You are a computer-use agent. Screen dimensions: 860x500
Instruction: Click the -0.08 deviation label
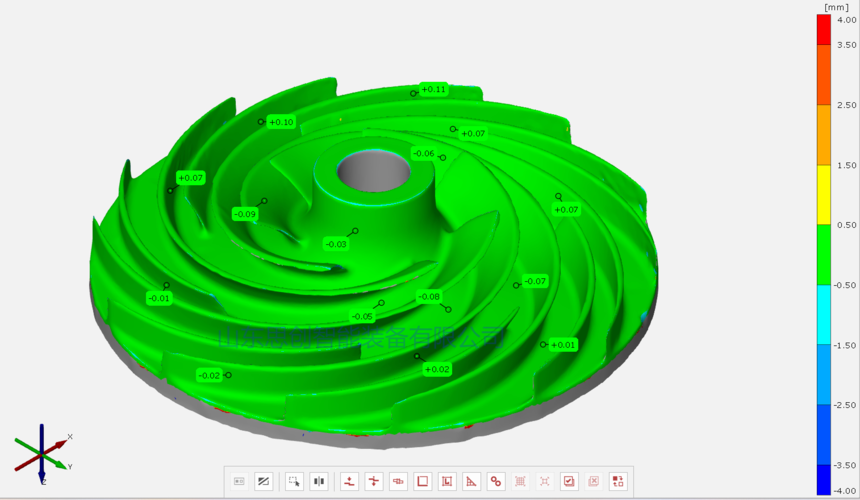(x=429, y=297)
